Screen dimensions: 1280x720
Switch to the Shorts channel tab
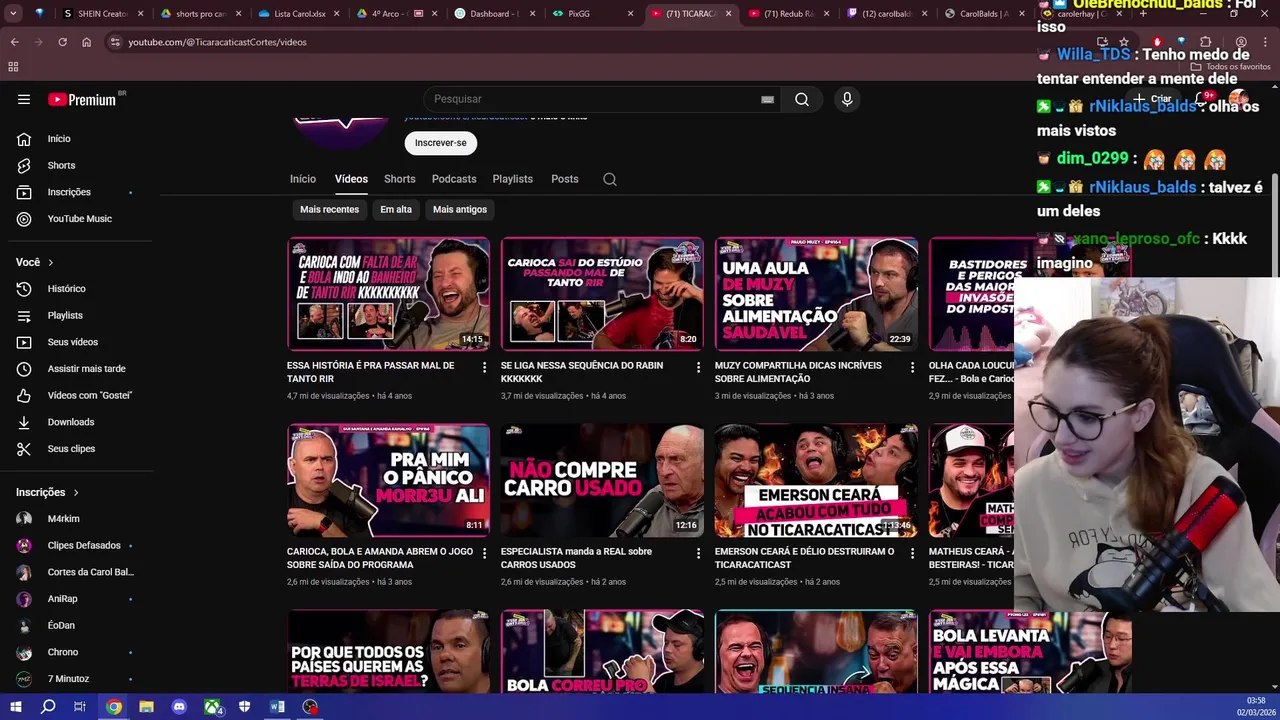click(x=400, y=179)
